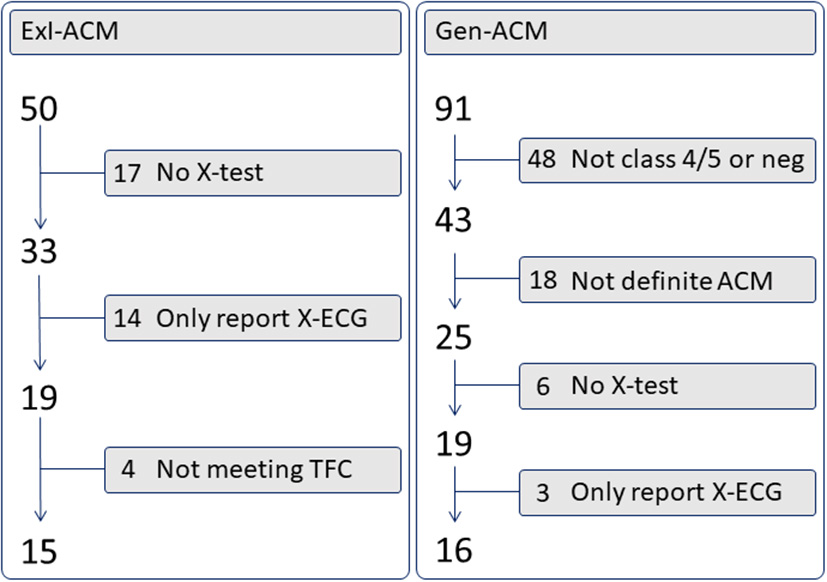Click the '4 Not meeting TFC' box
The image size is (827, 582).
tap(252, 469)
